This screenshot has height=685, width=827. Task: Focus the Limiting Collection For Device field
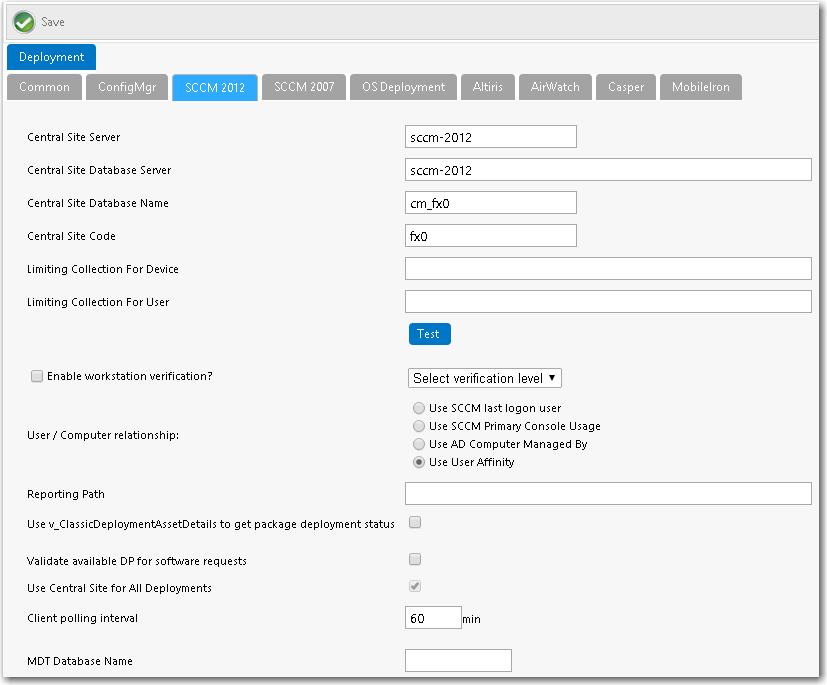(607, 269)
